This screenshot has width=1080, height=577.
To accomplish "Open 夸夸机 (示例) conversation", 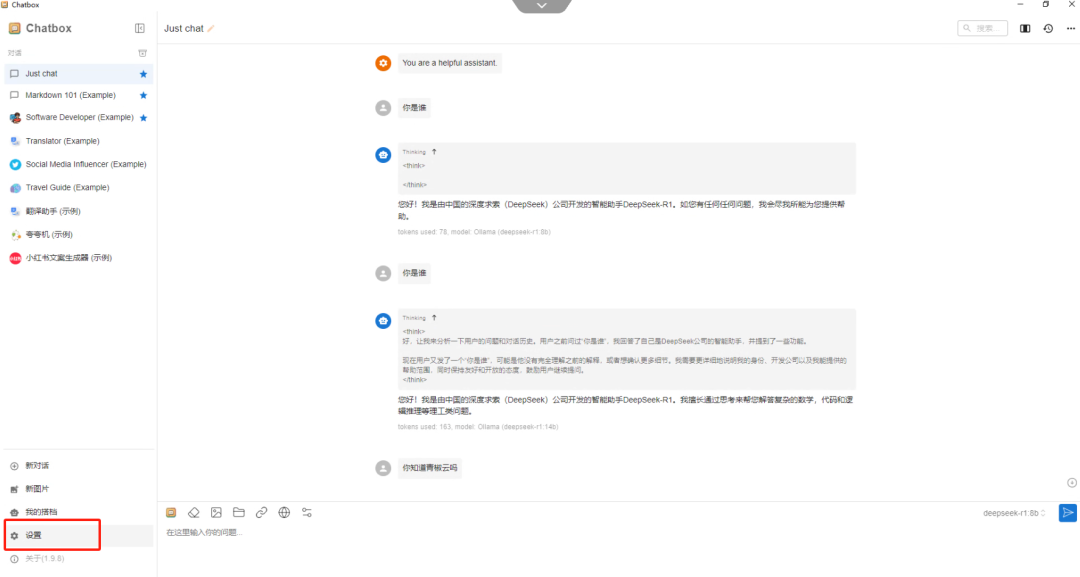I will (x=79, y=235).
